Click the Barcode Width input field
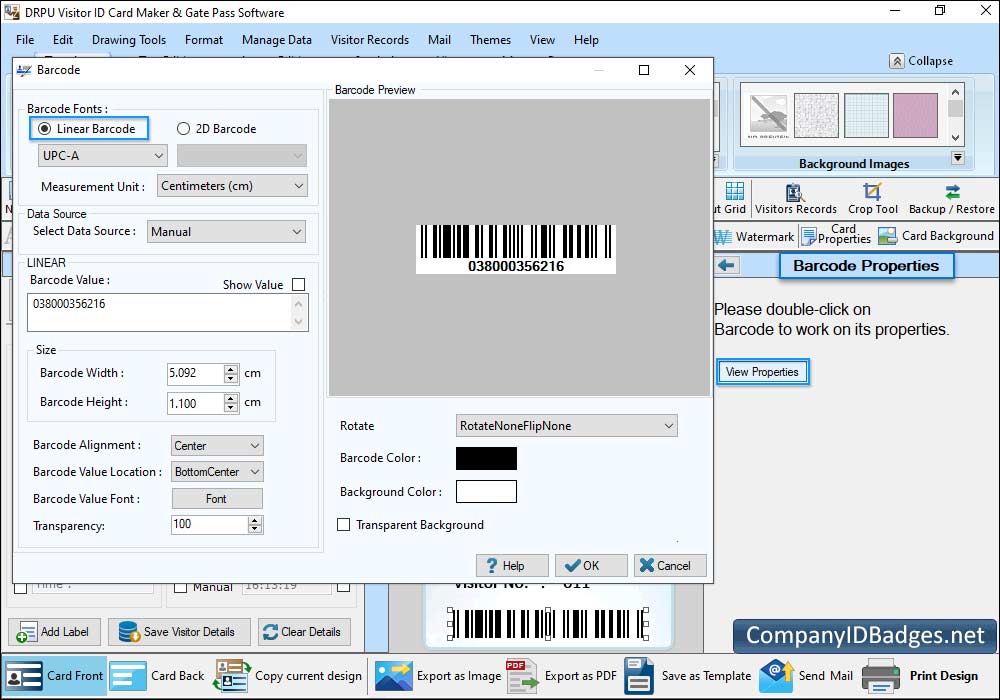The height and width of the screenshot is (700, 1000). (x=196, y=374)
